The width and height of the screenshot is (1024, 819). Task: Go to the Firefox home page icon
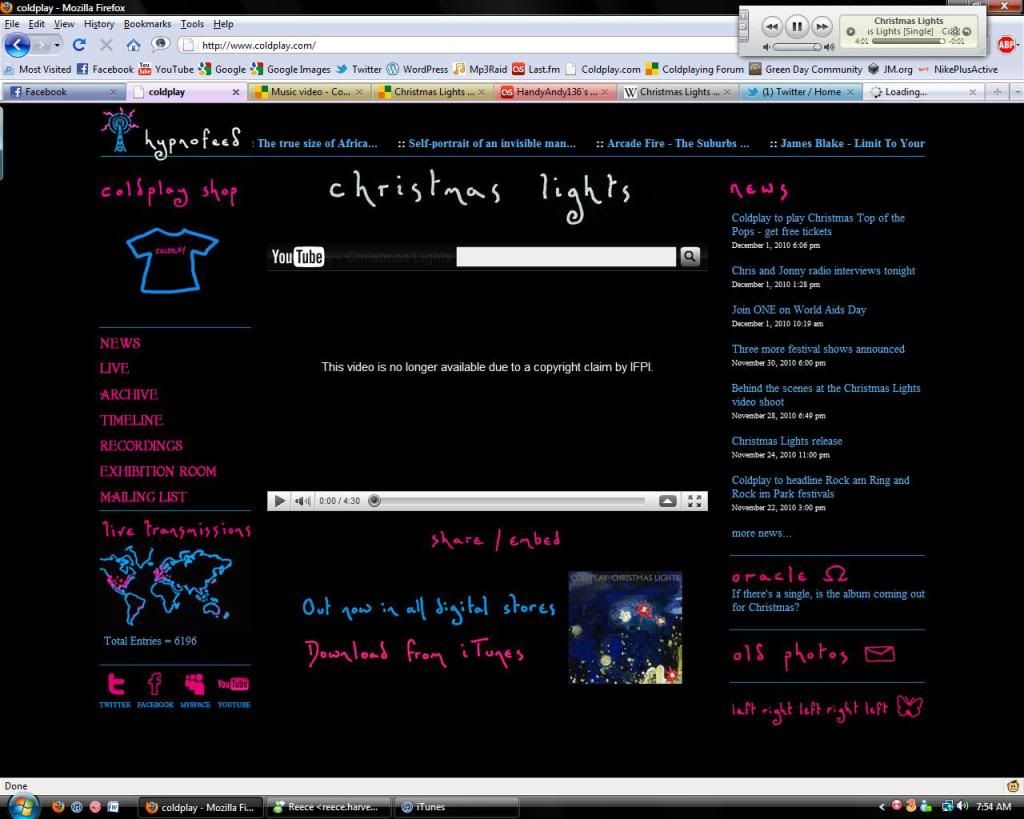tap(133, 45)
